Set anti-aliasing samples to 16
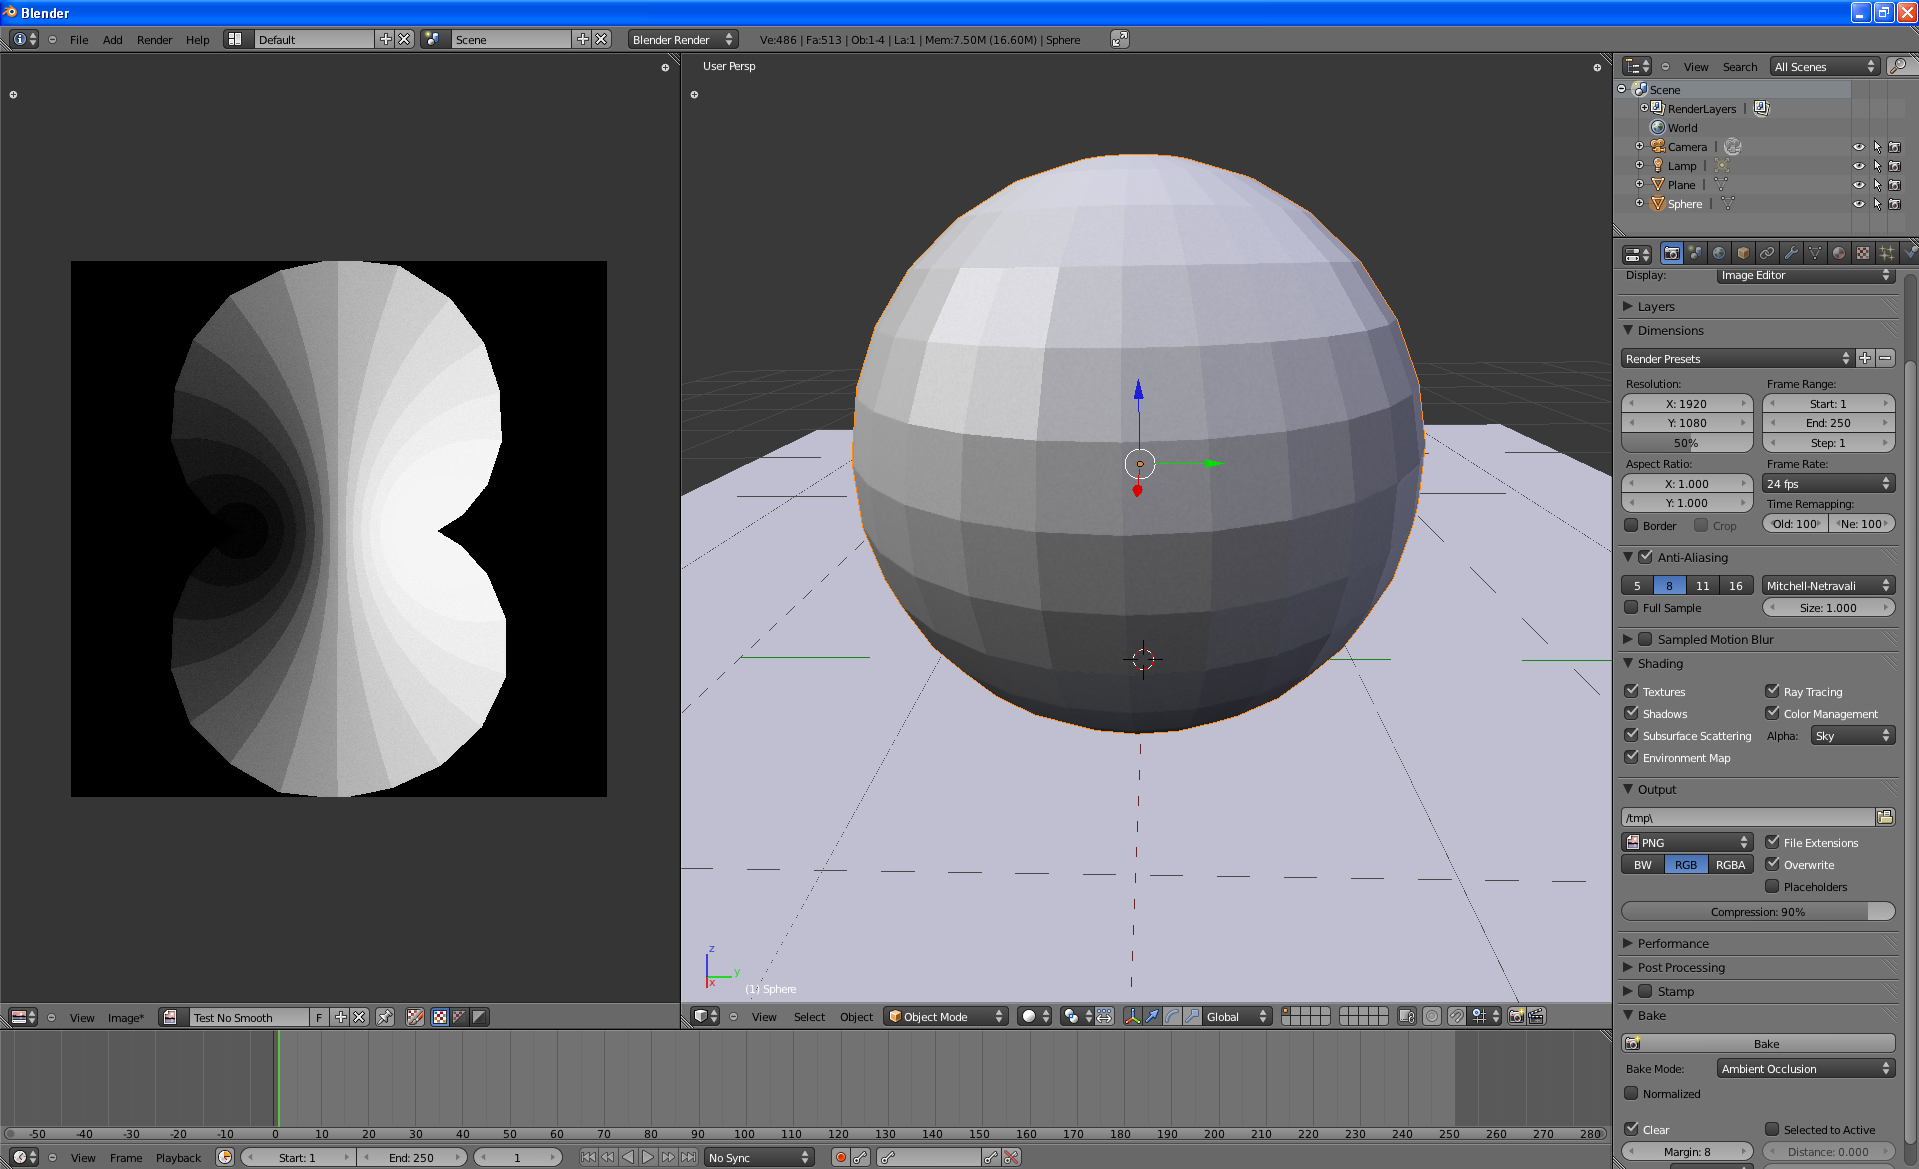Image resolution: width=1919 pixels, height=1169 pixels. [1736, 585]
